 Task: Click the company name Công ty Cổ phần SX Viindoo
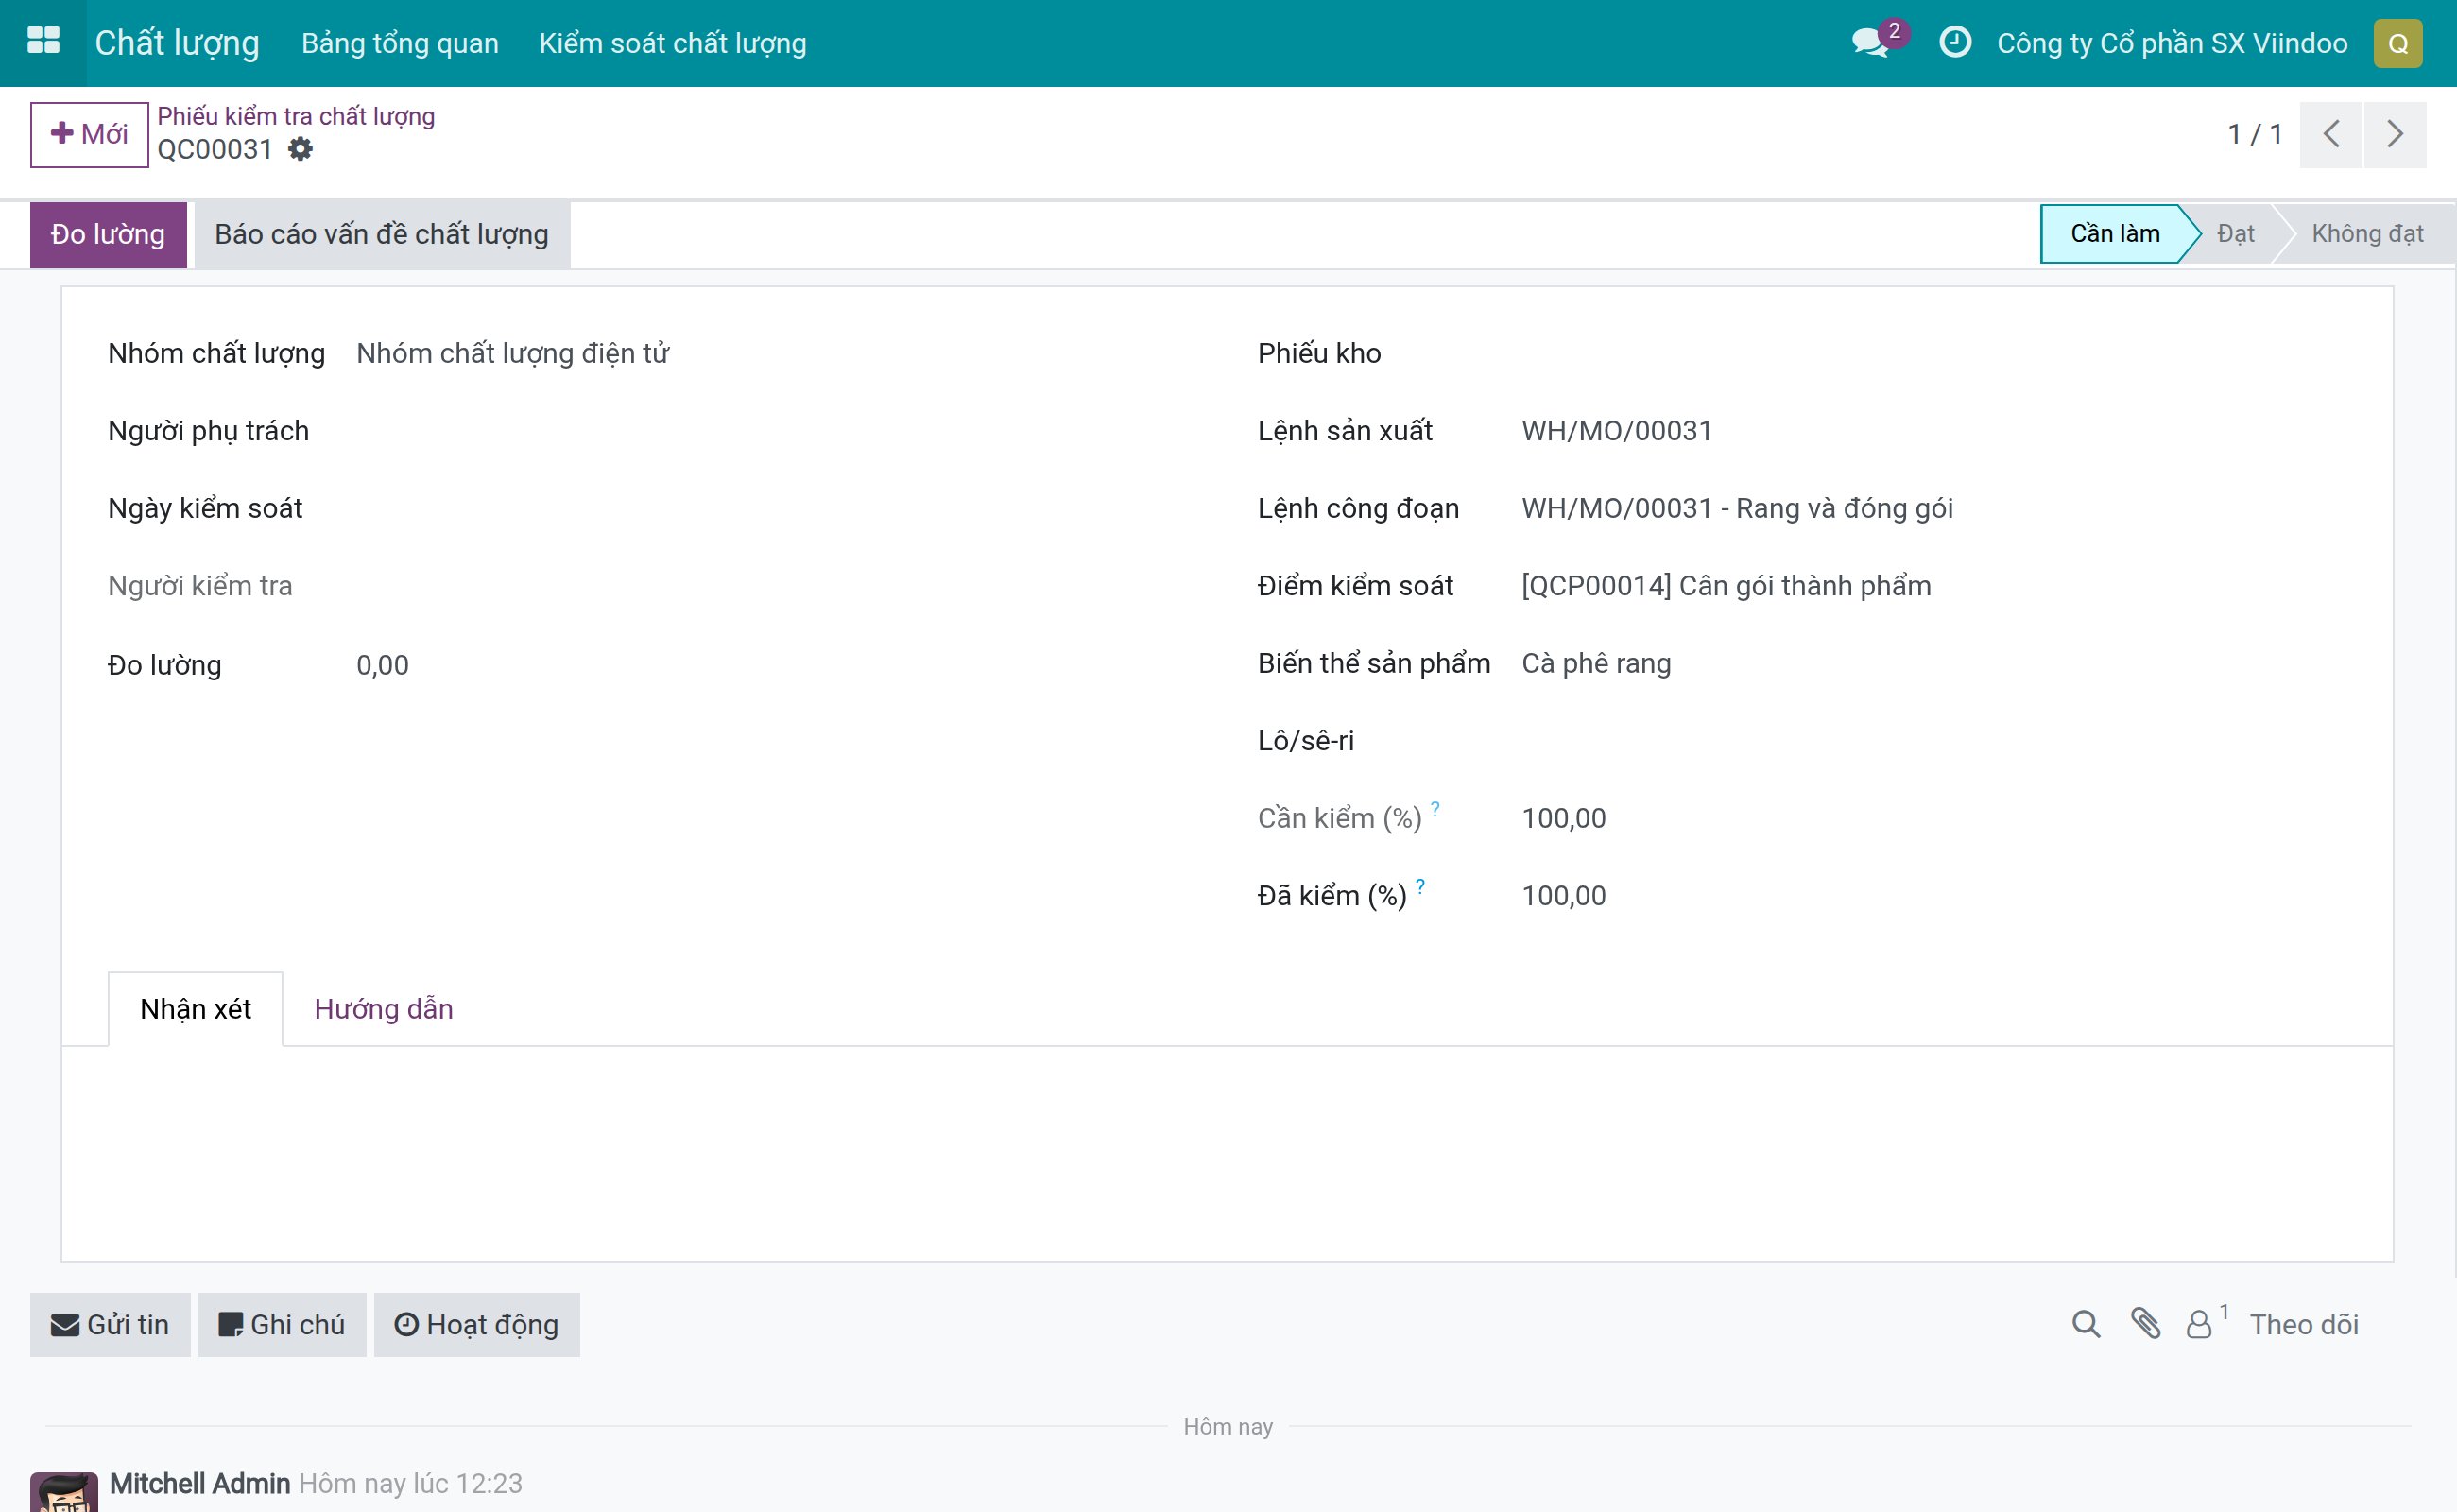2171,43
